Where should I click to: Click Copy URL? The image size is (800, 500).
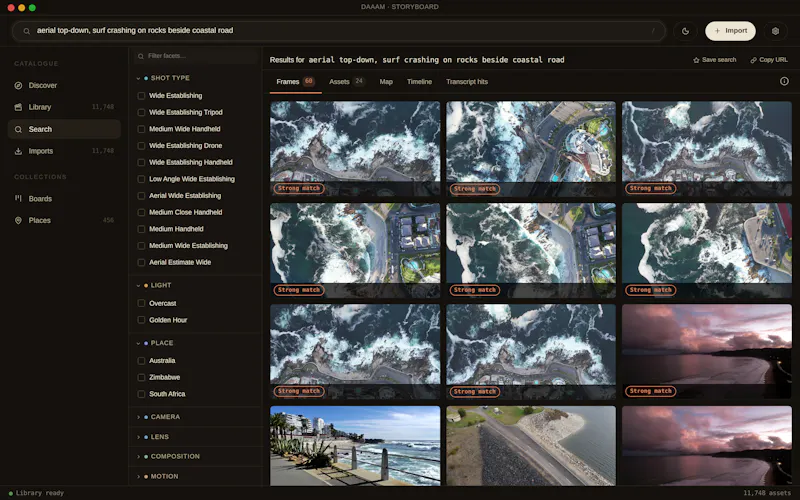coord(769,60)
